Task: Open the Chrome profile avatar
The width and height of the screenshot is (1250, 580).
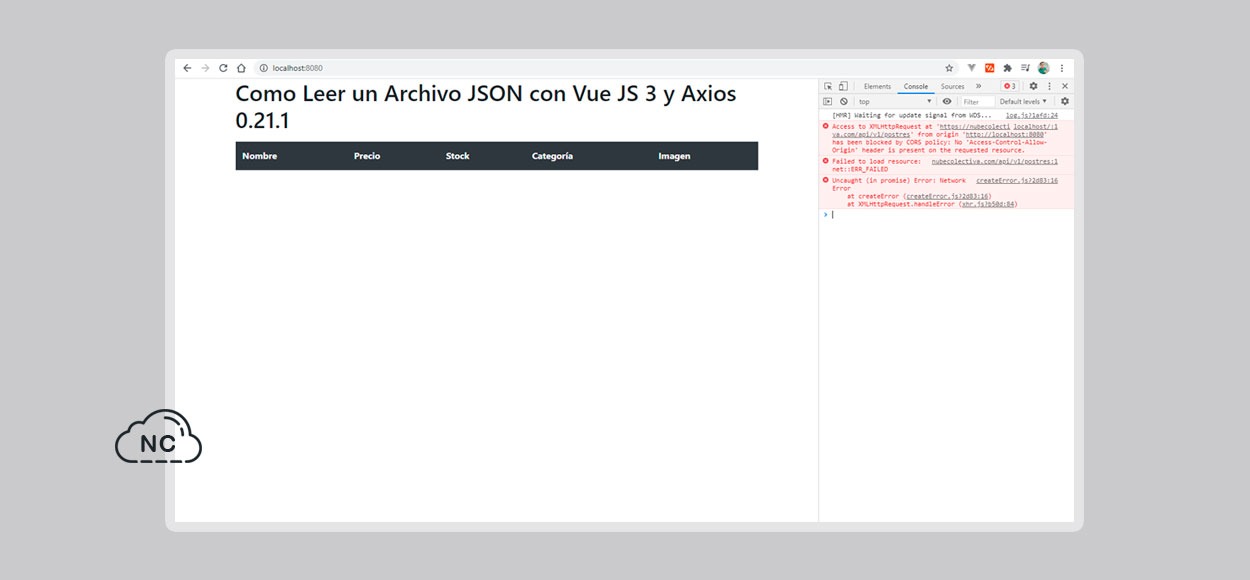Action: 1043,68
